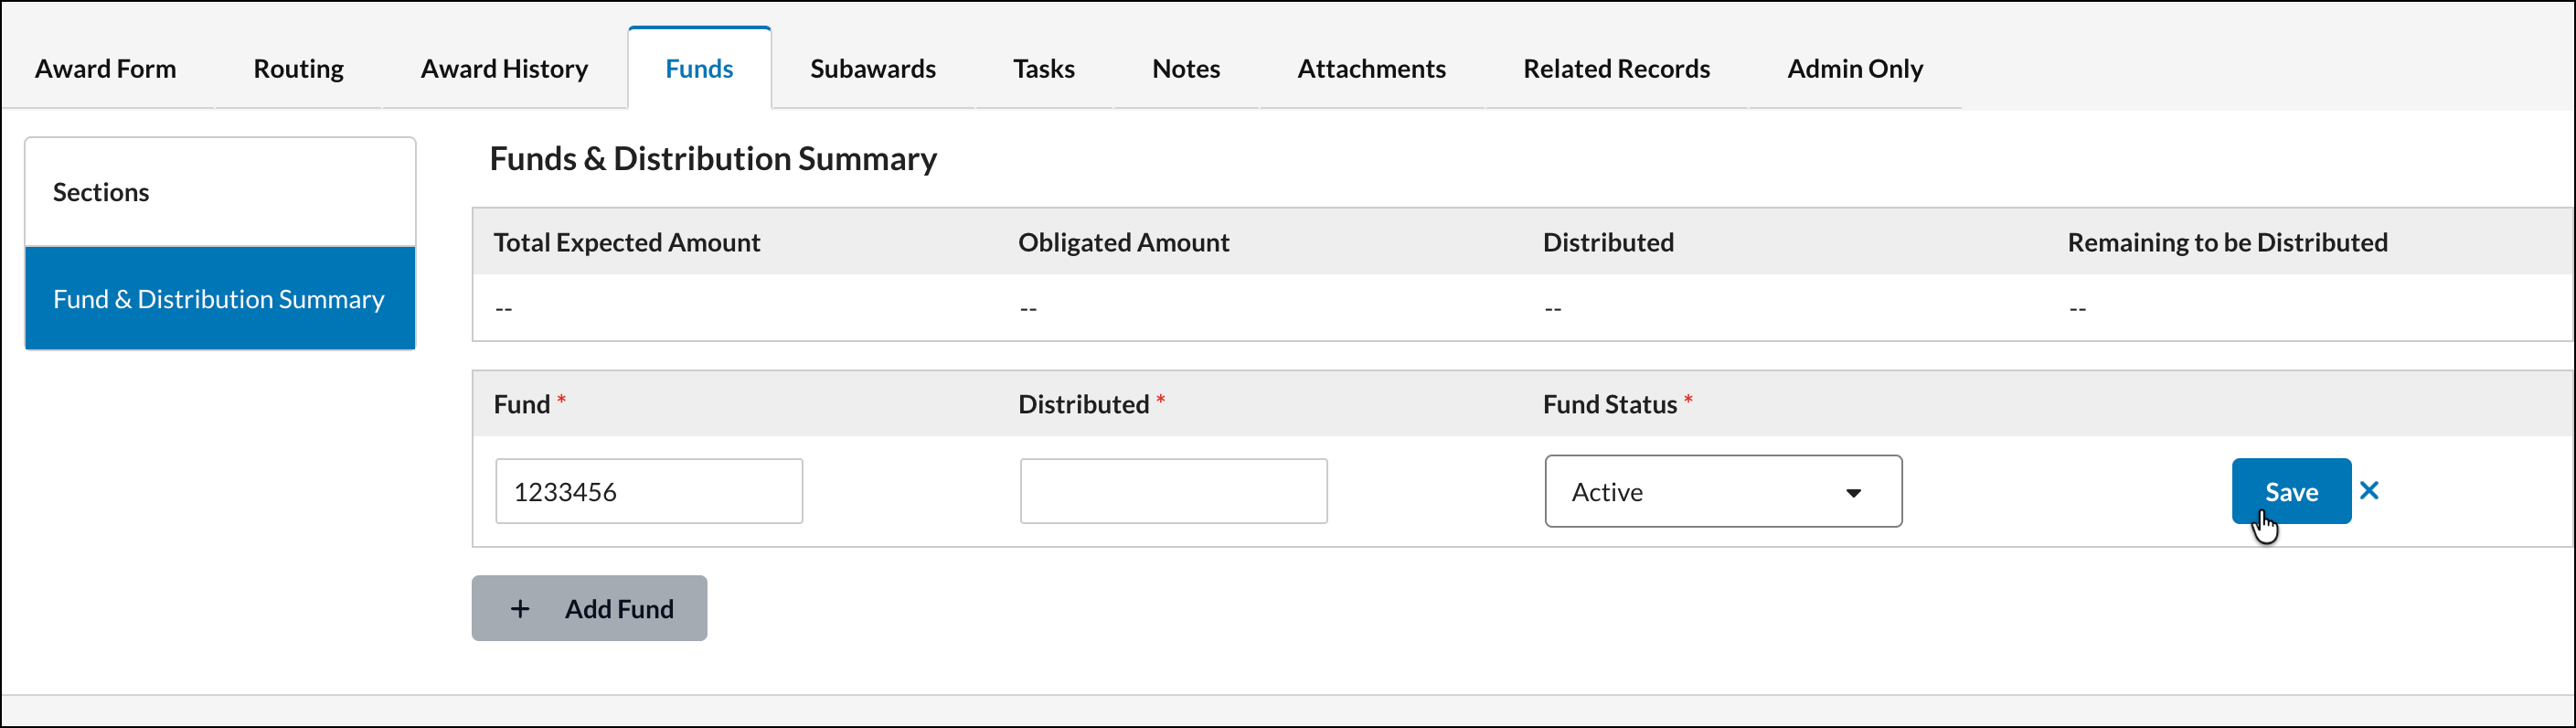Open the Notes tab
Viewport: 2576px width, 728px height.
point(1186,68)
